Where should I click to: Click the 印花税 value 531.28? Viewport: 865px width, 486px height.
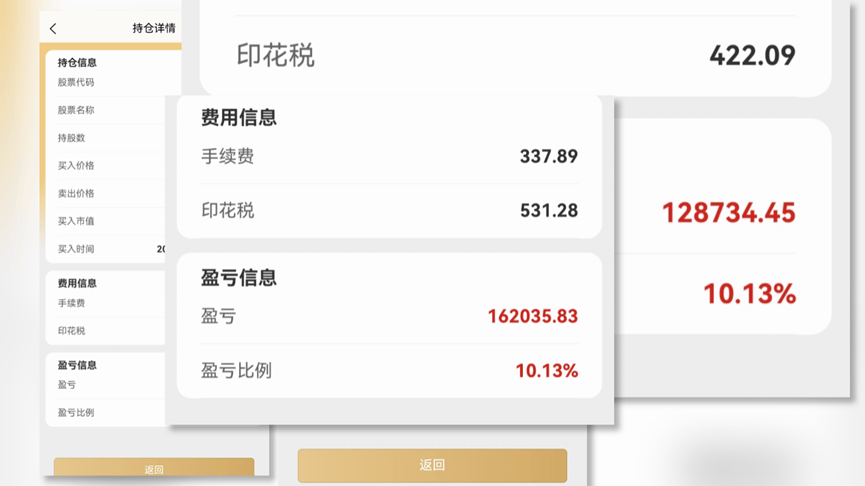coord(548,210)
